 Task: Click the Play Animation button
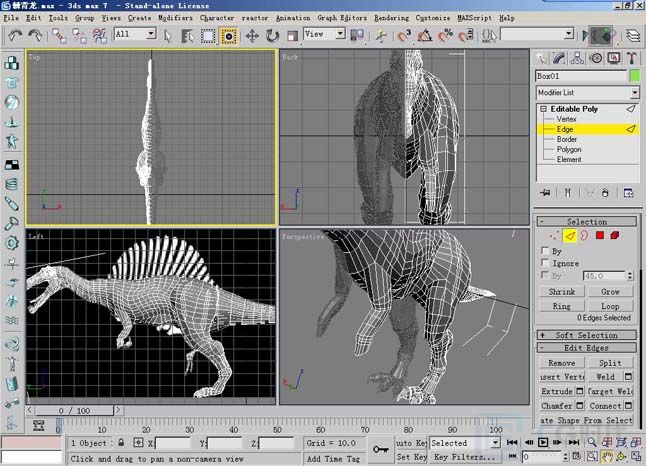pyautogui.click(x=543, y=442)
